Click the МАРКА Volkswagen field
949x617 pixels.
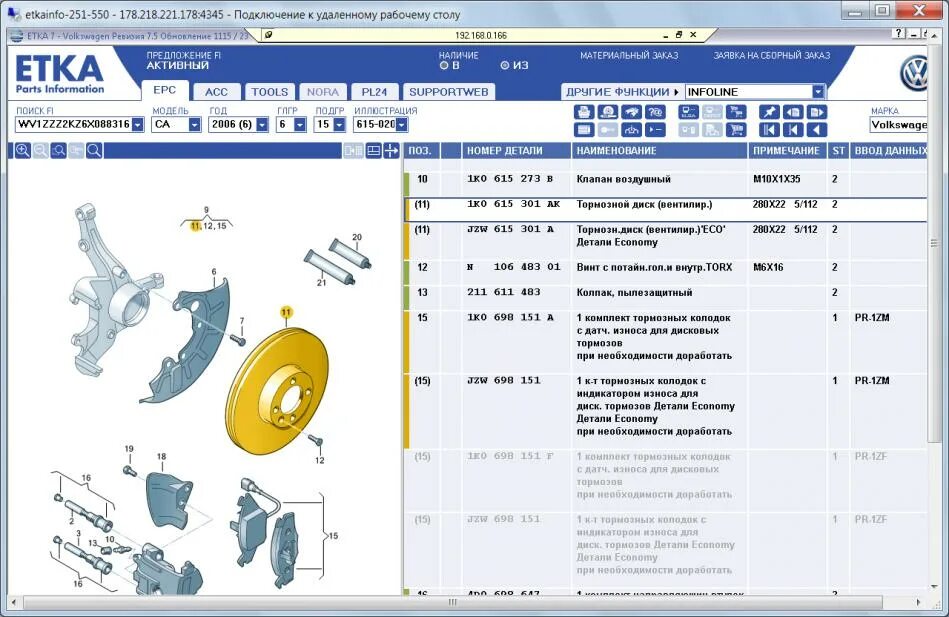point(899,125)
